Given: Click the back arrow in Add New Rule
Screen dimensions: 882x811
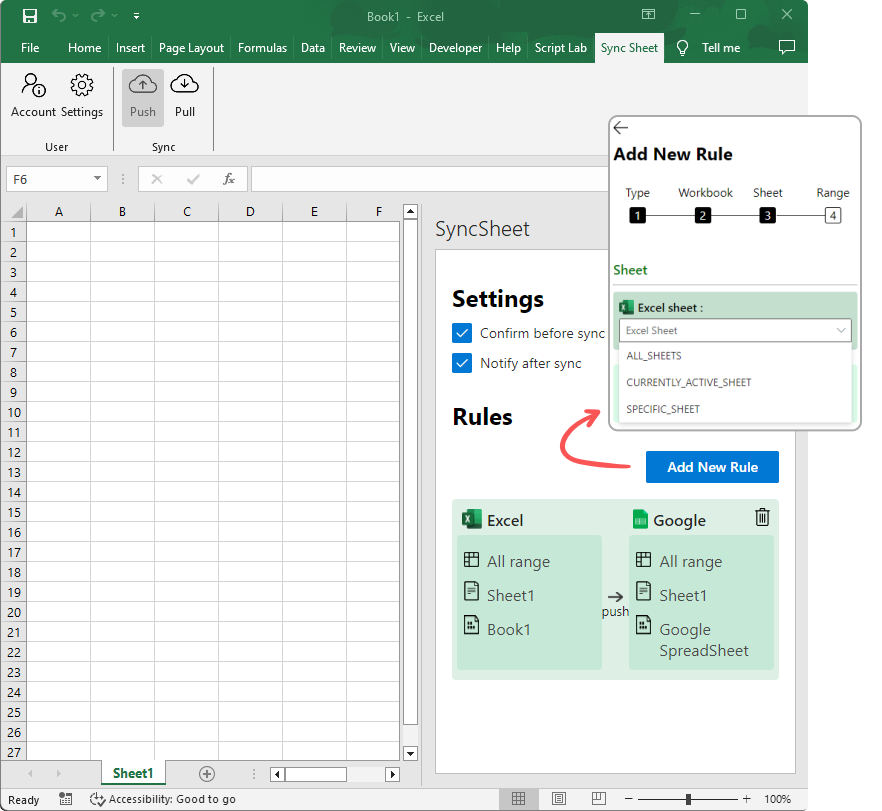Looking at the screenshot, I should (620, 128).
